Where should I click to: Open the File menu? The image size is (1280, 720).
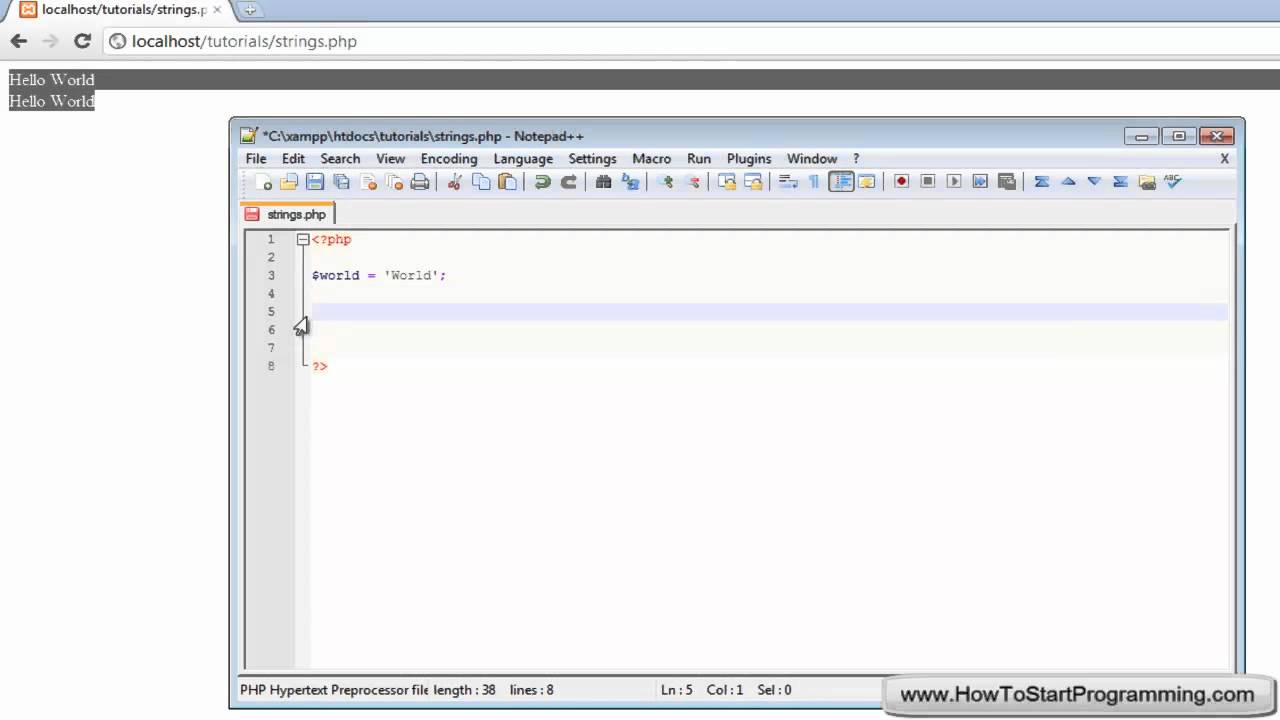point(256,159)
